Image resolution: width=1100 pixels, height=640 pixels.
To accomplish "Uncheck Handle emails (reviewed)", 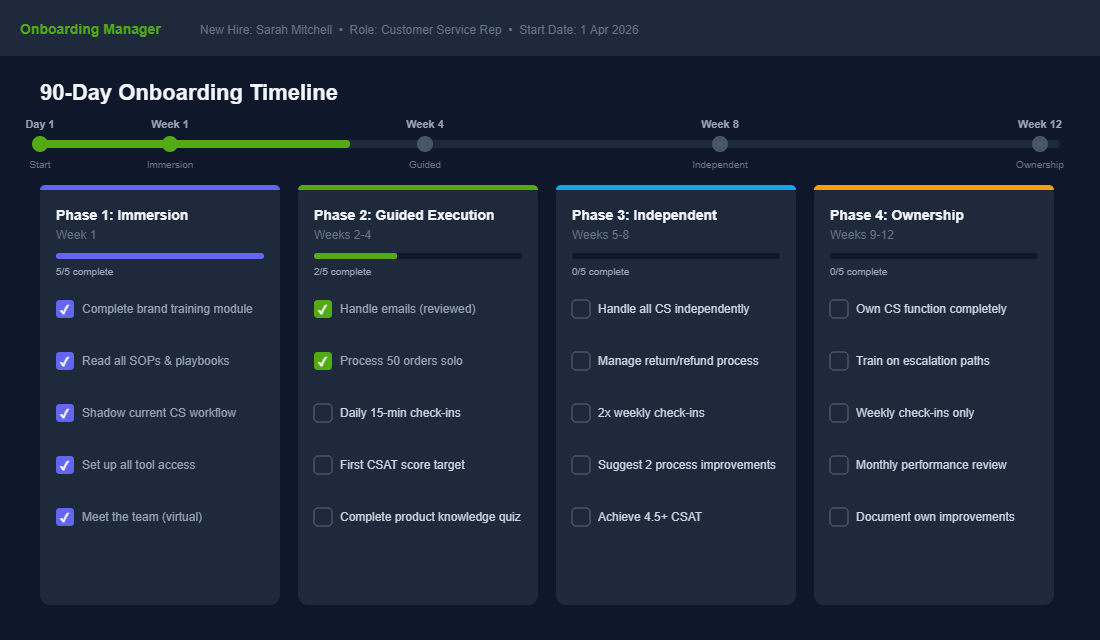I will (322, 309).
